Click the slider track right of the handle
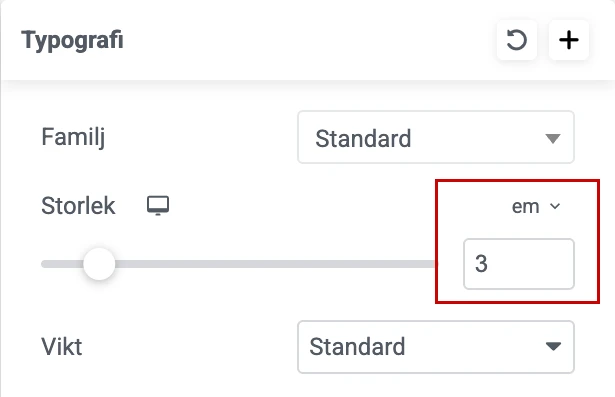This screenshot has width=615, height=397. click(275, 264)
